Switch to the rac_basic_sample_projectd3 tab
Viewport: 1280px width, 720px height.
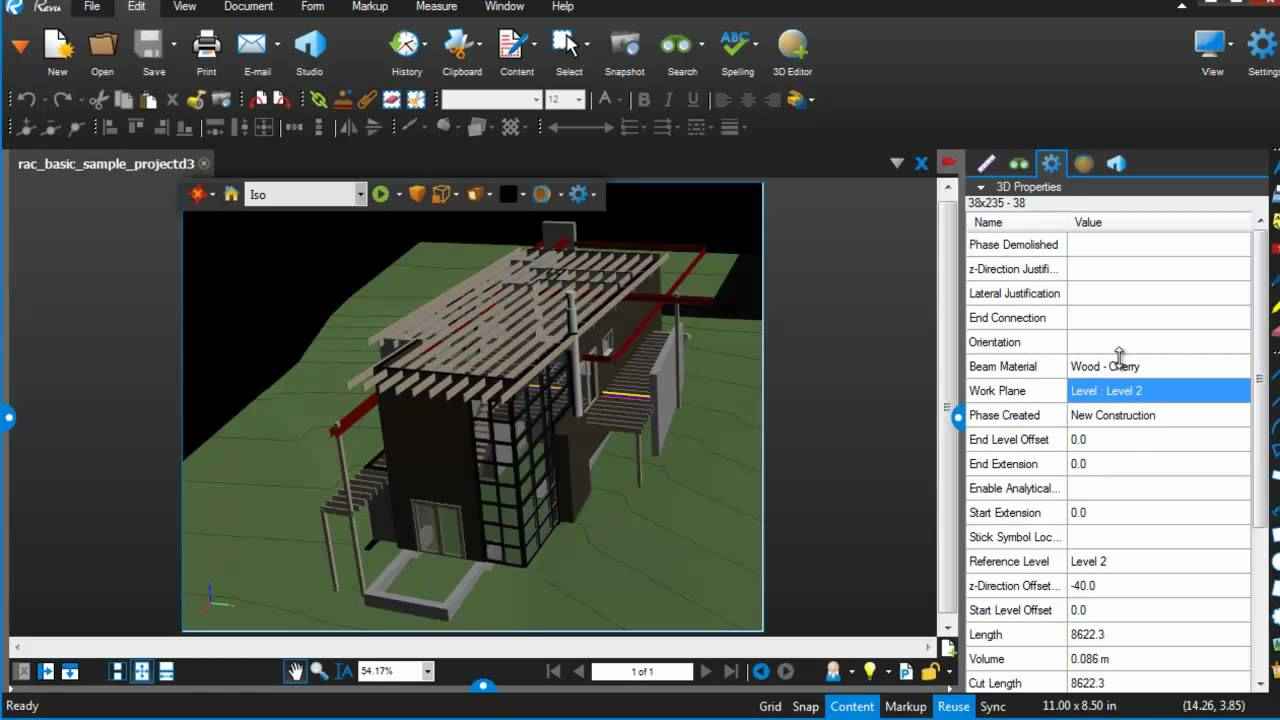105,164
